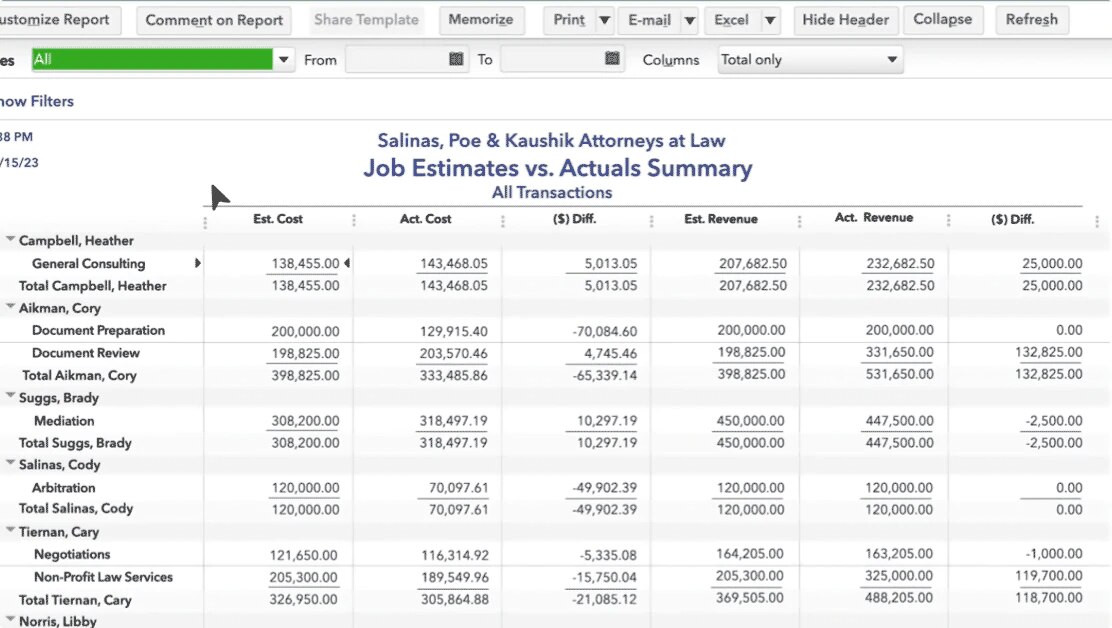The image size is (1112, 628).
Task: Select the Document Review Act. Cost value
Action: point(451,353)
